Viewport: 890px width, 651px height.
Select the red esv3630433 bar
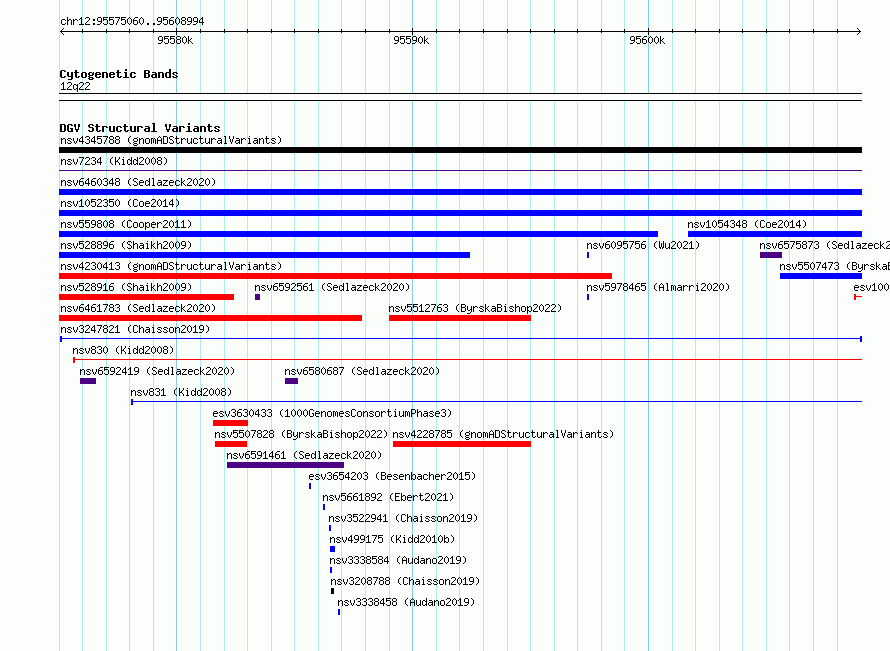(x=230, y=423)
